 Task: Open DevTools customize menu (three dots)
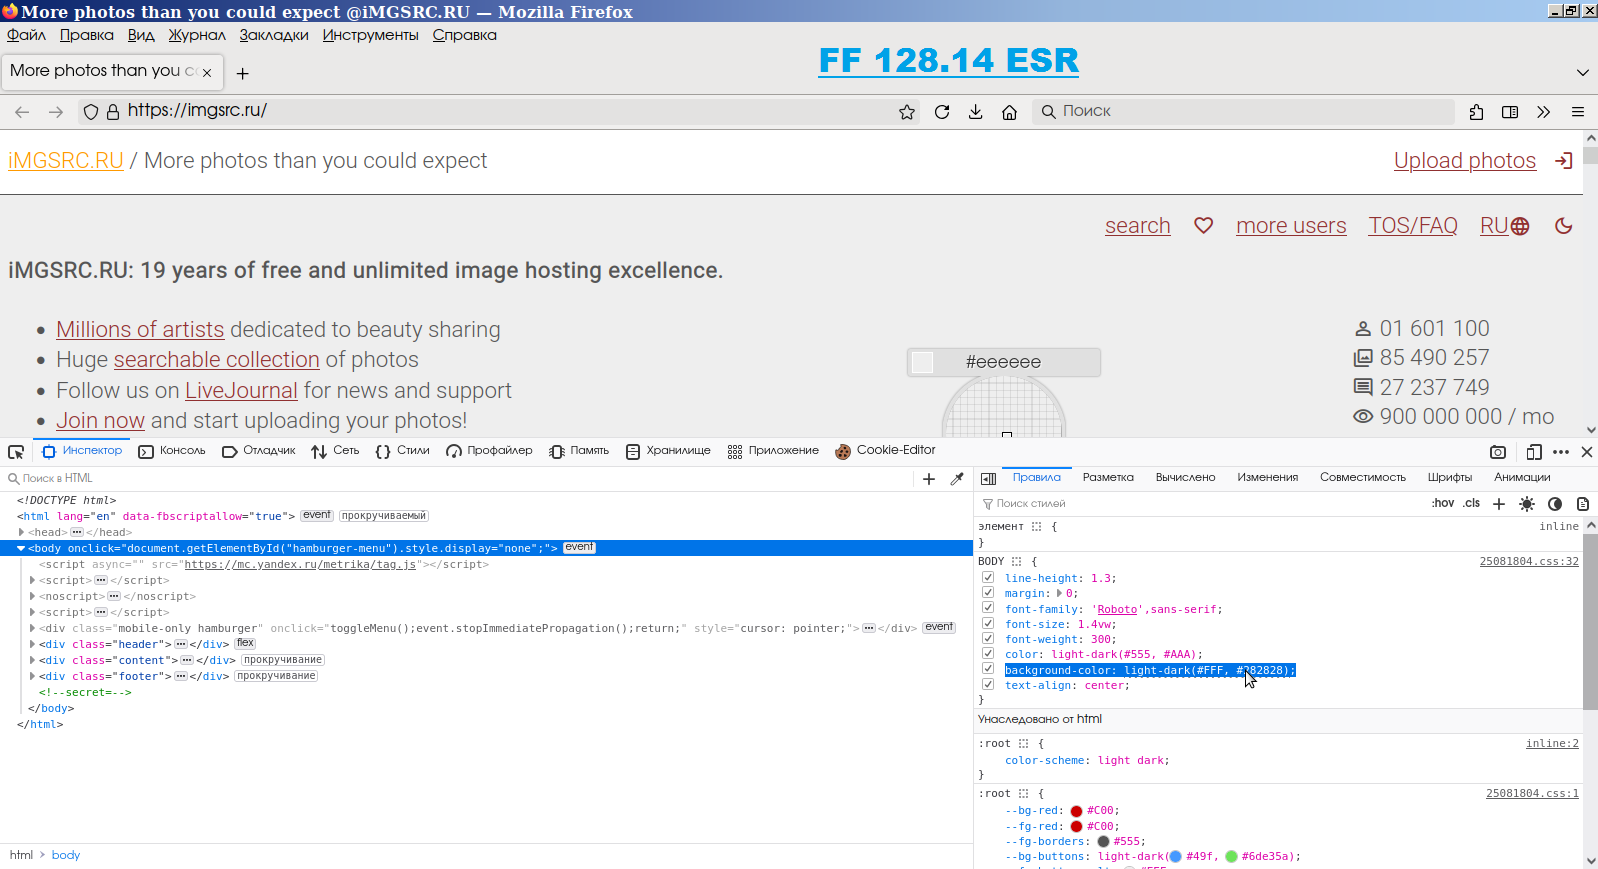1561,452
